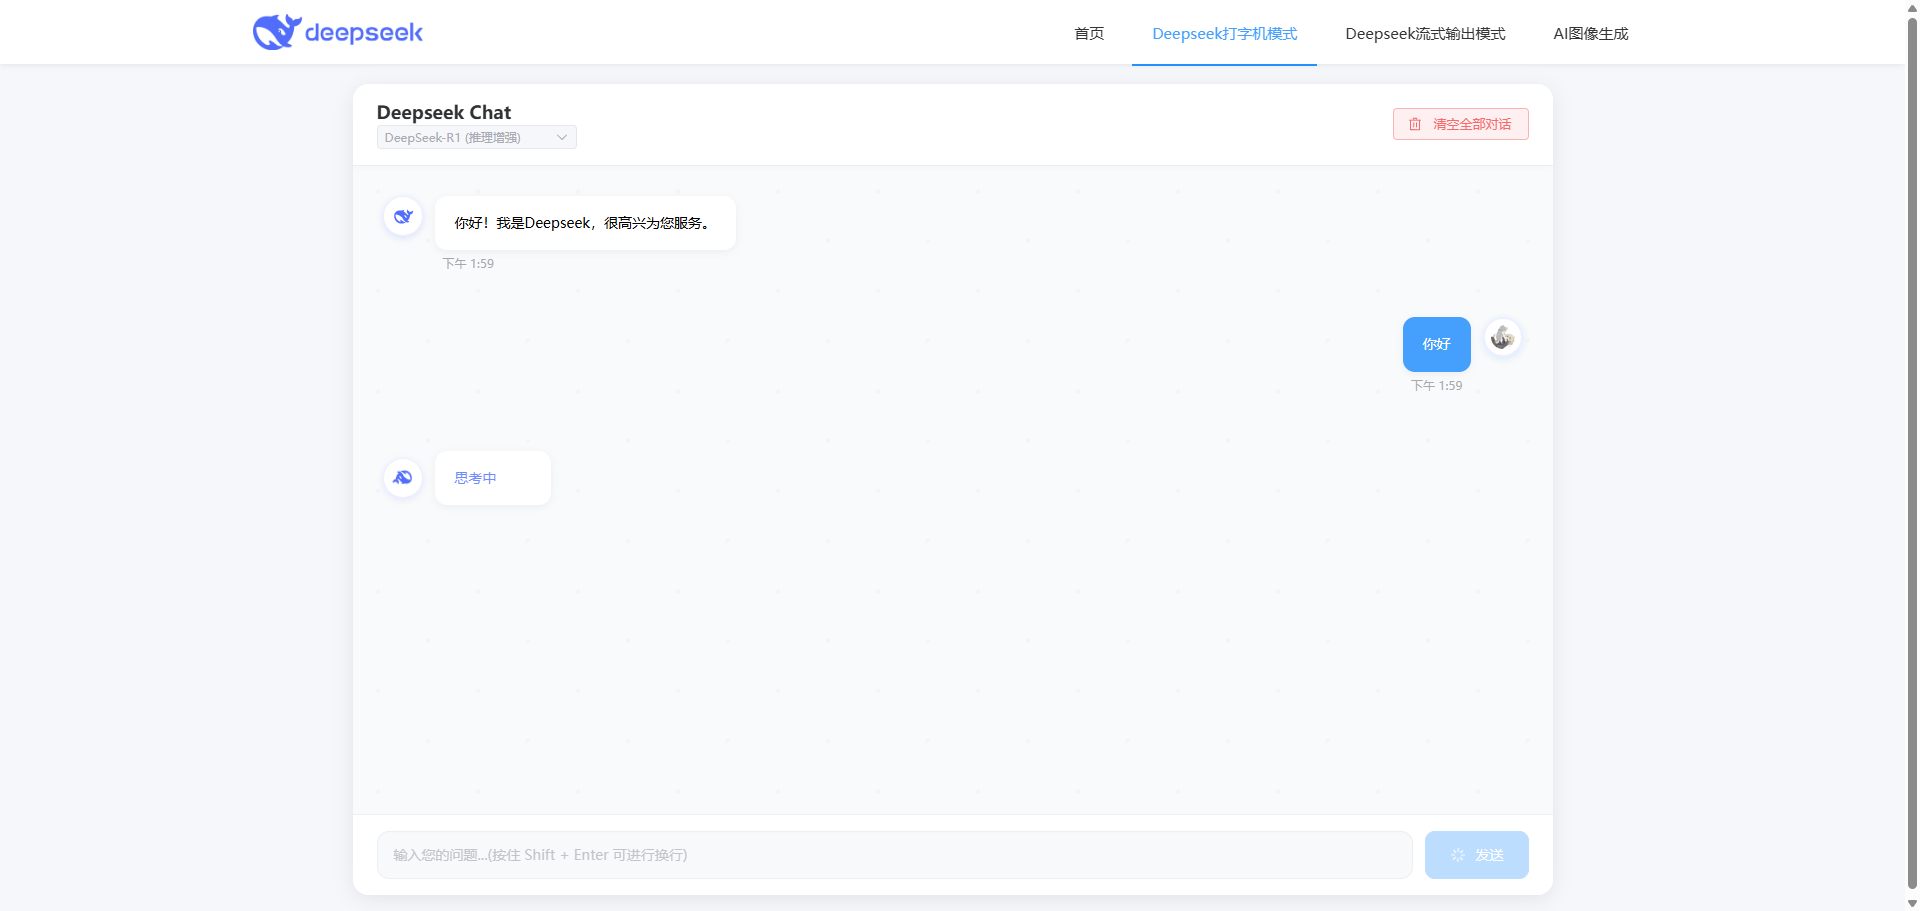The height and width of the screenshot is (911, 1920).
Task: Go to the 首页 menu item
Action: pos(1089,33)
